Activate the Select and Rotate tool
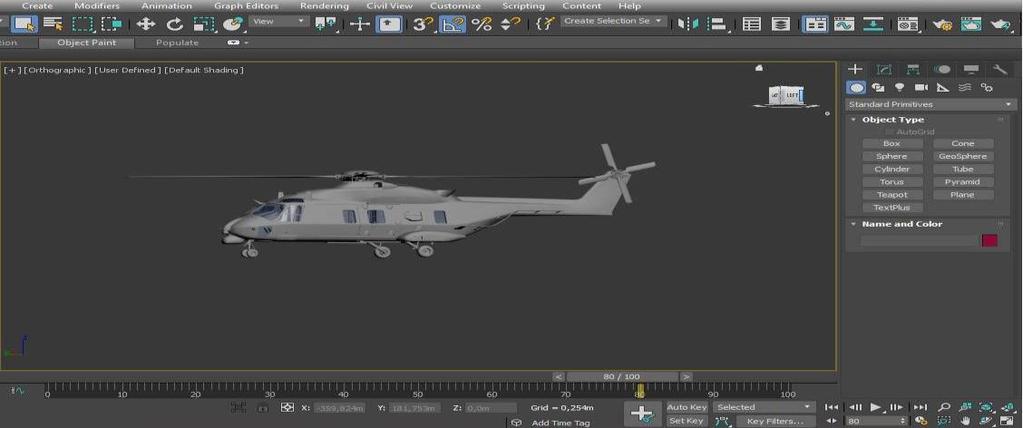This screenshot has width=1023, height=428. (x=174, y=24)
